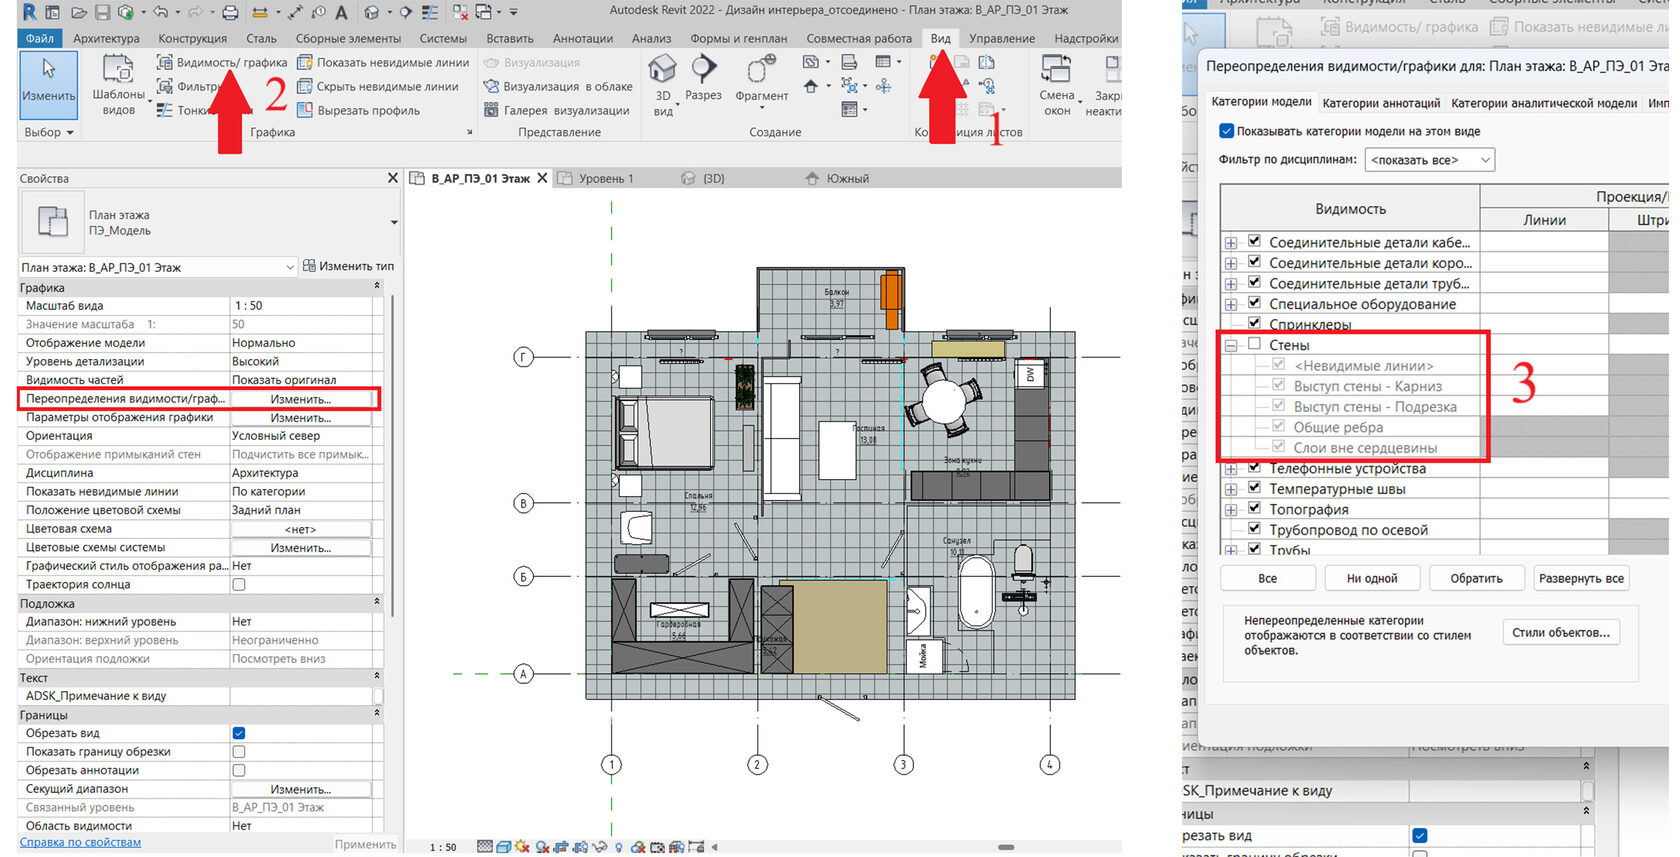Switch to the Архитектура ribbon tab

[106, 38]
